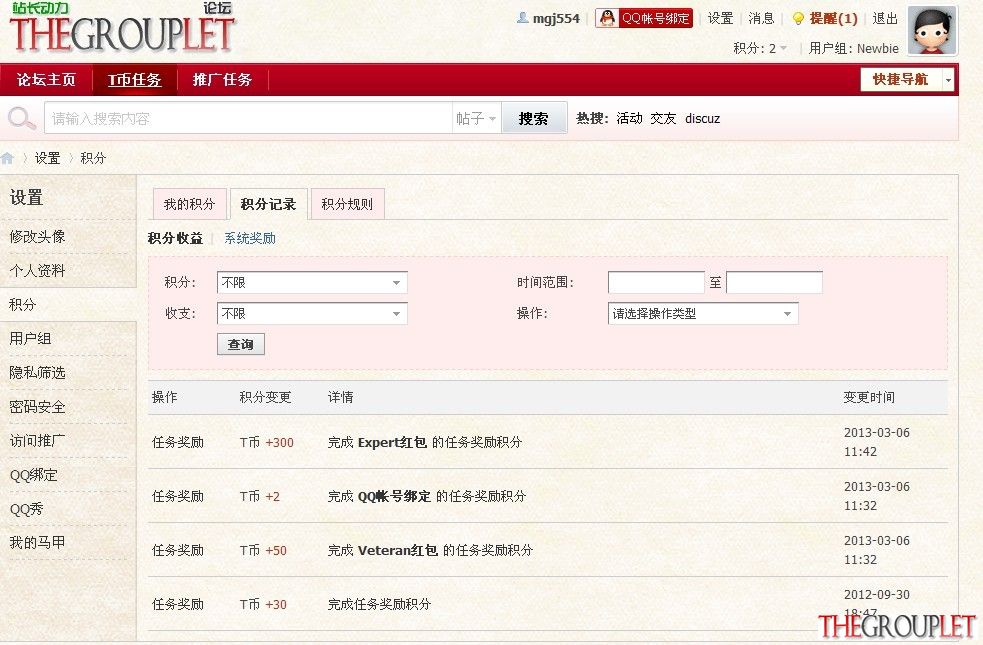The width and height of the screenshot is (983, 645).
Task: Click the end date field after 至
Action: click(x=774, y=283)
